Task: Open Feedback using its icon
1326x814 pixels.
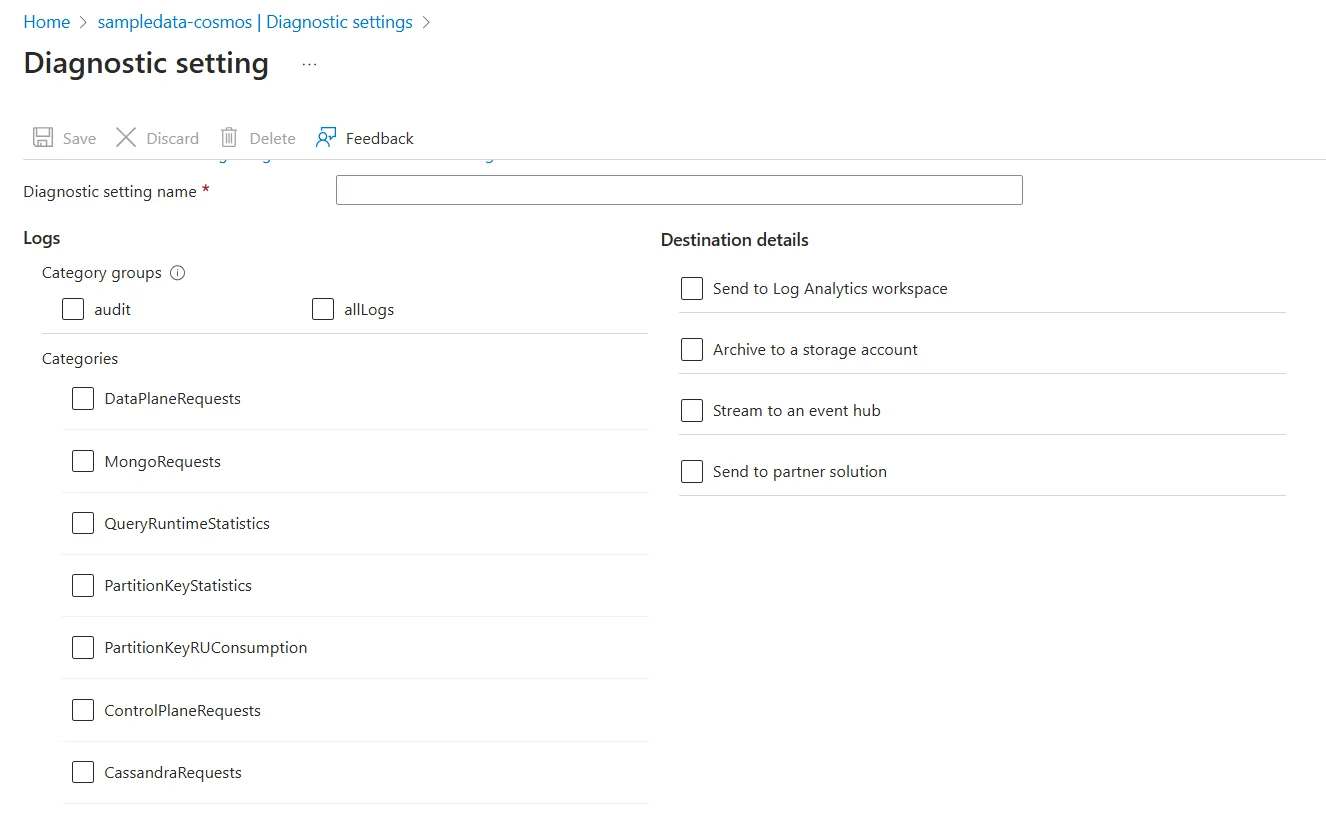Action: pyautogui.click(x=327, y=136)
